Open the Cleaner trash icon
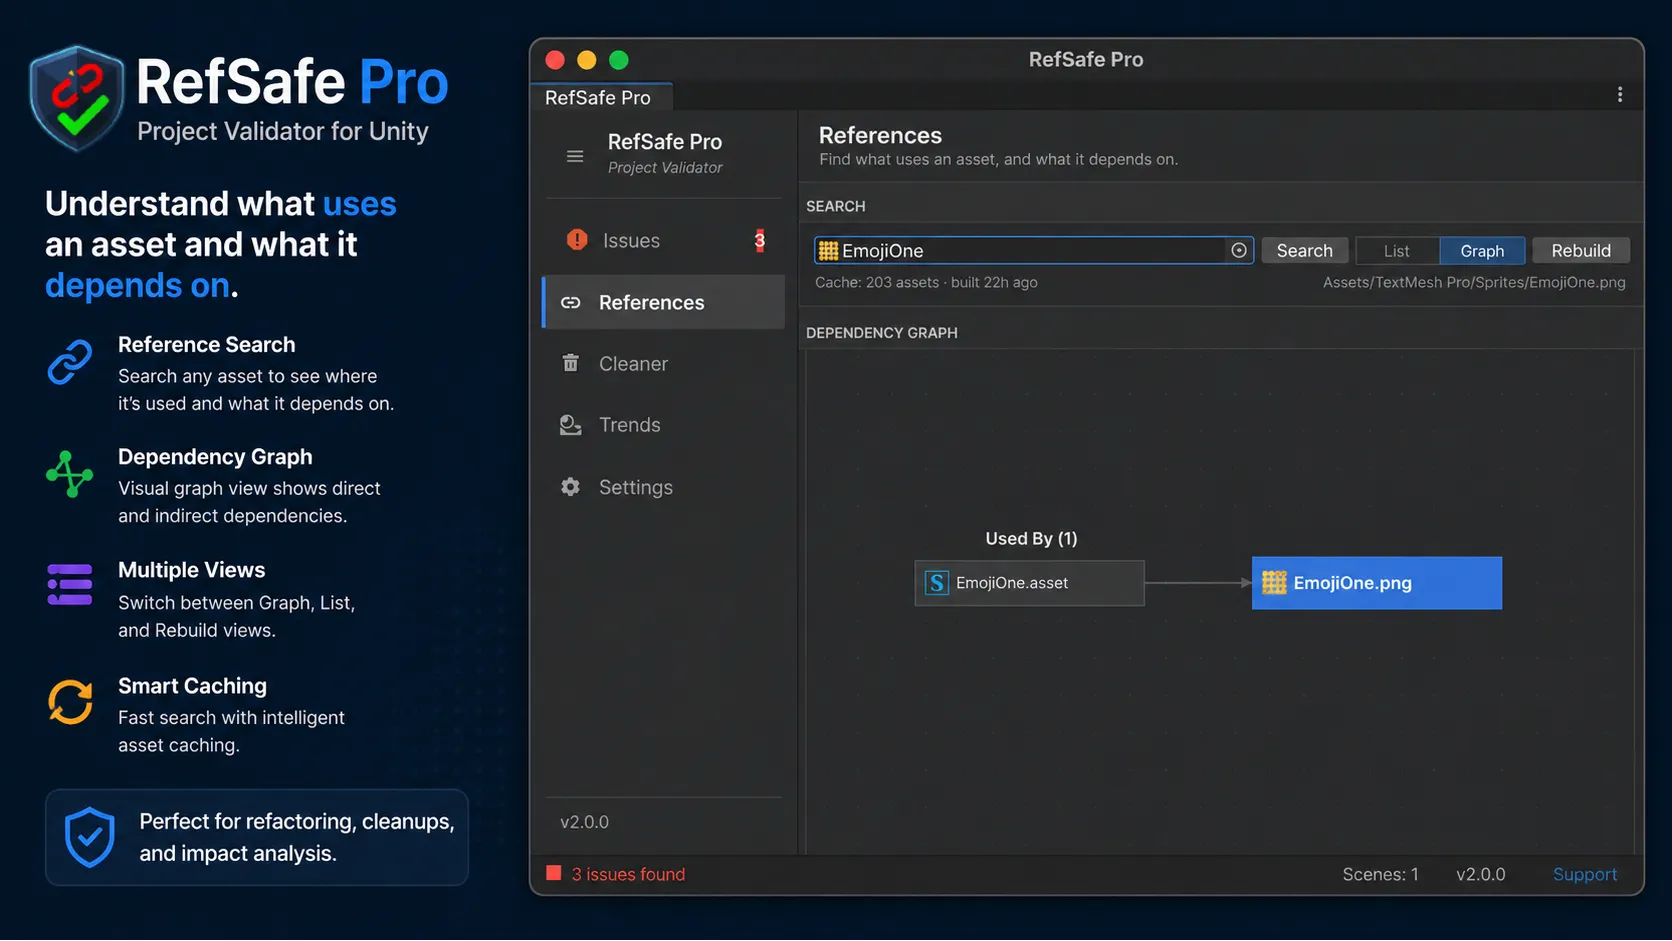Image resolution: width=1672 pixels, height=941 pixels. pos(570,363)
